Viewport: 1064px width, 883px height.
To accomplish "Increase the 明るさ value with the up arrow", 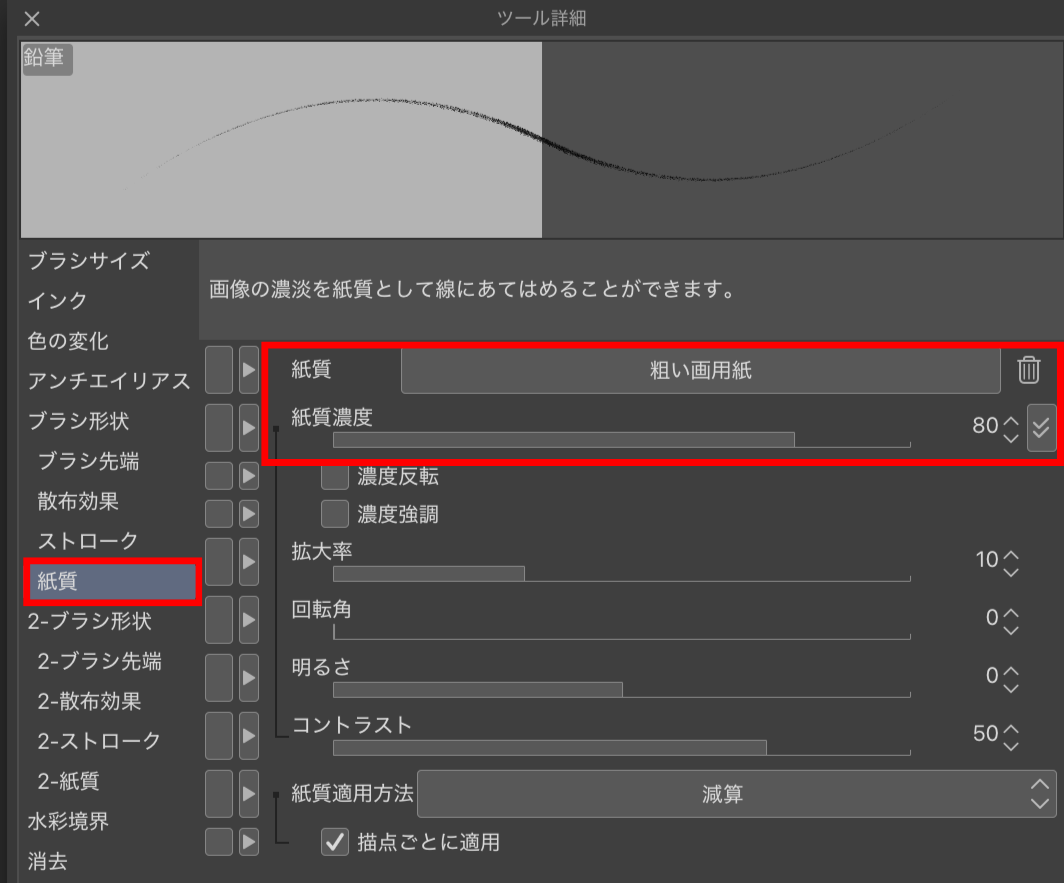I will tap(1011, 671).
